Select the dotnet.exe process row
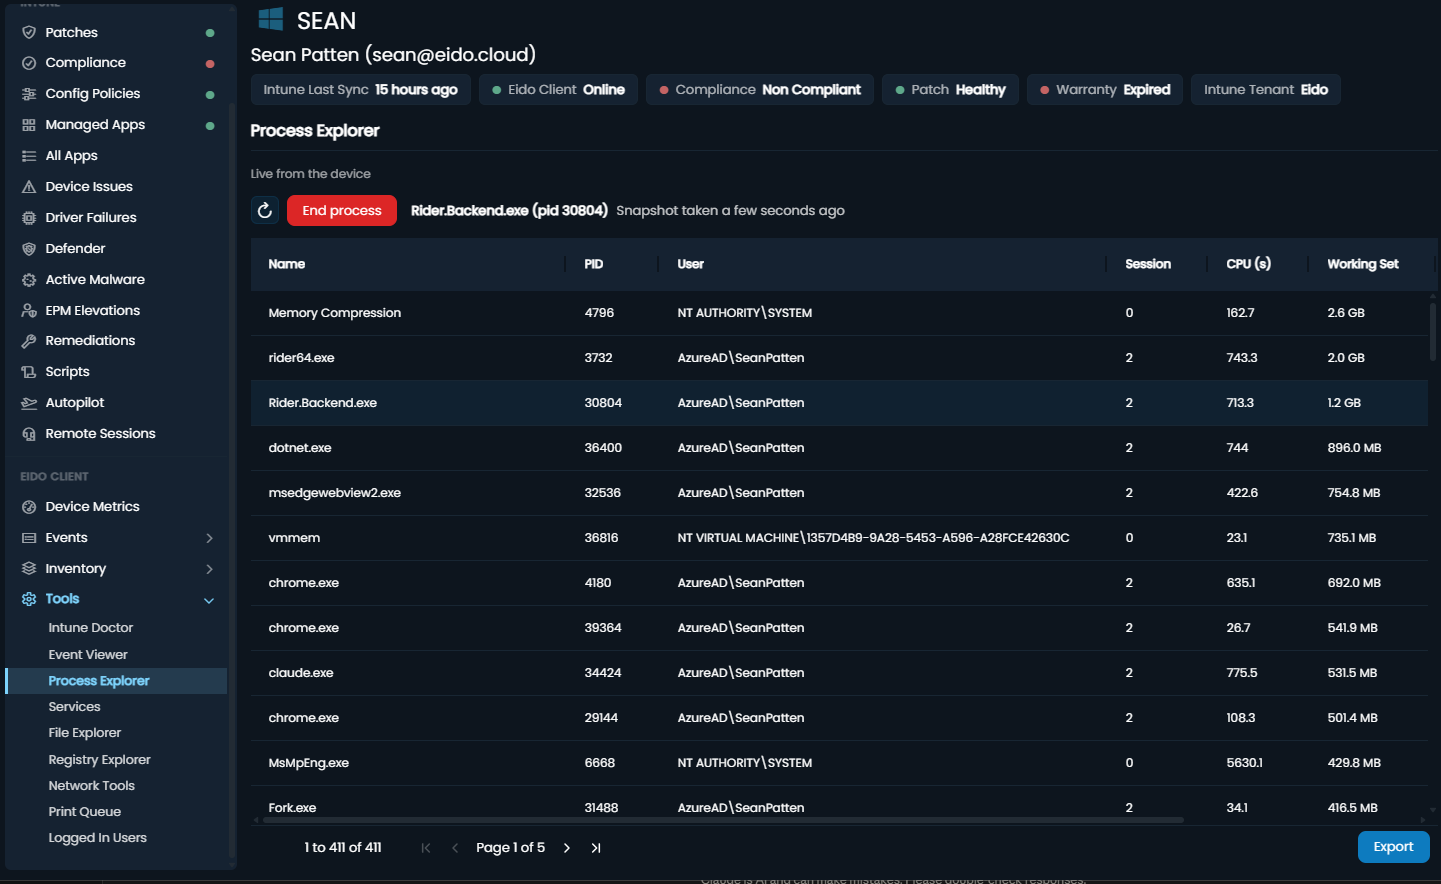Viewport: 1441px width, 884px height. pos(839,448)
